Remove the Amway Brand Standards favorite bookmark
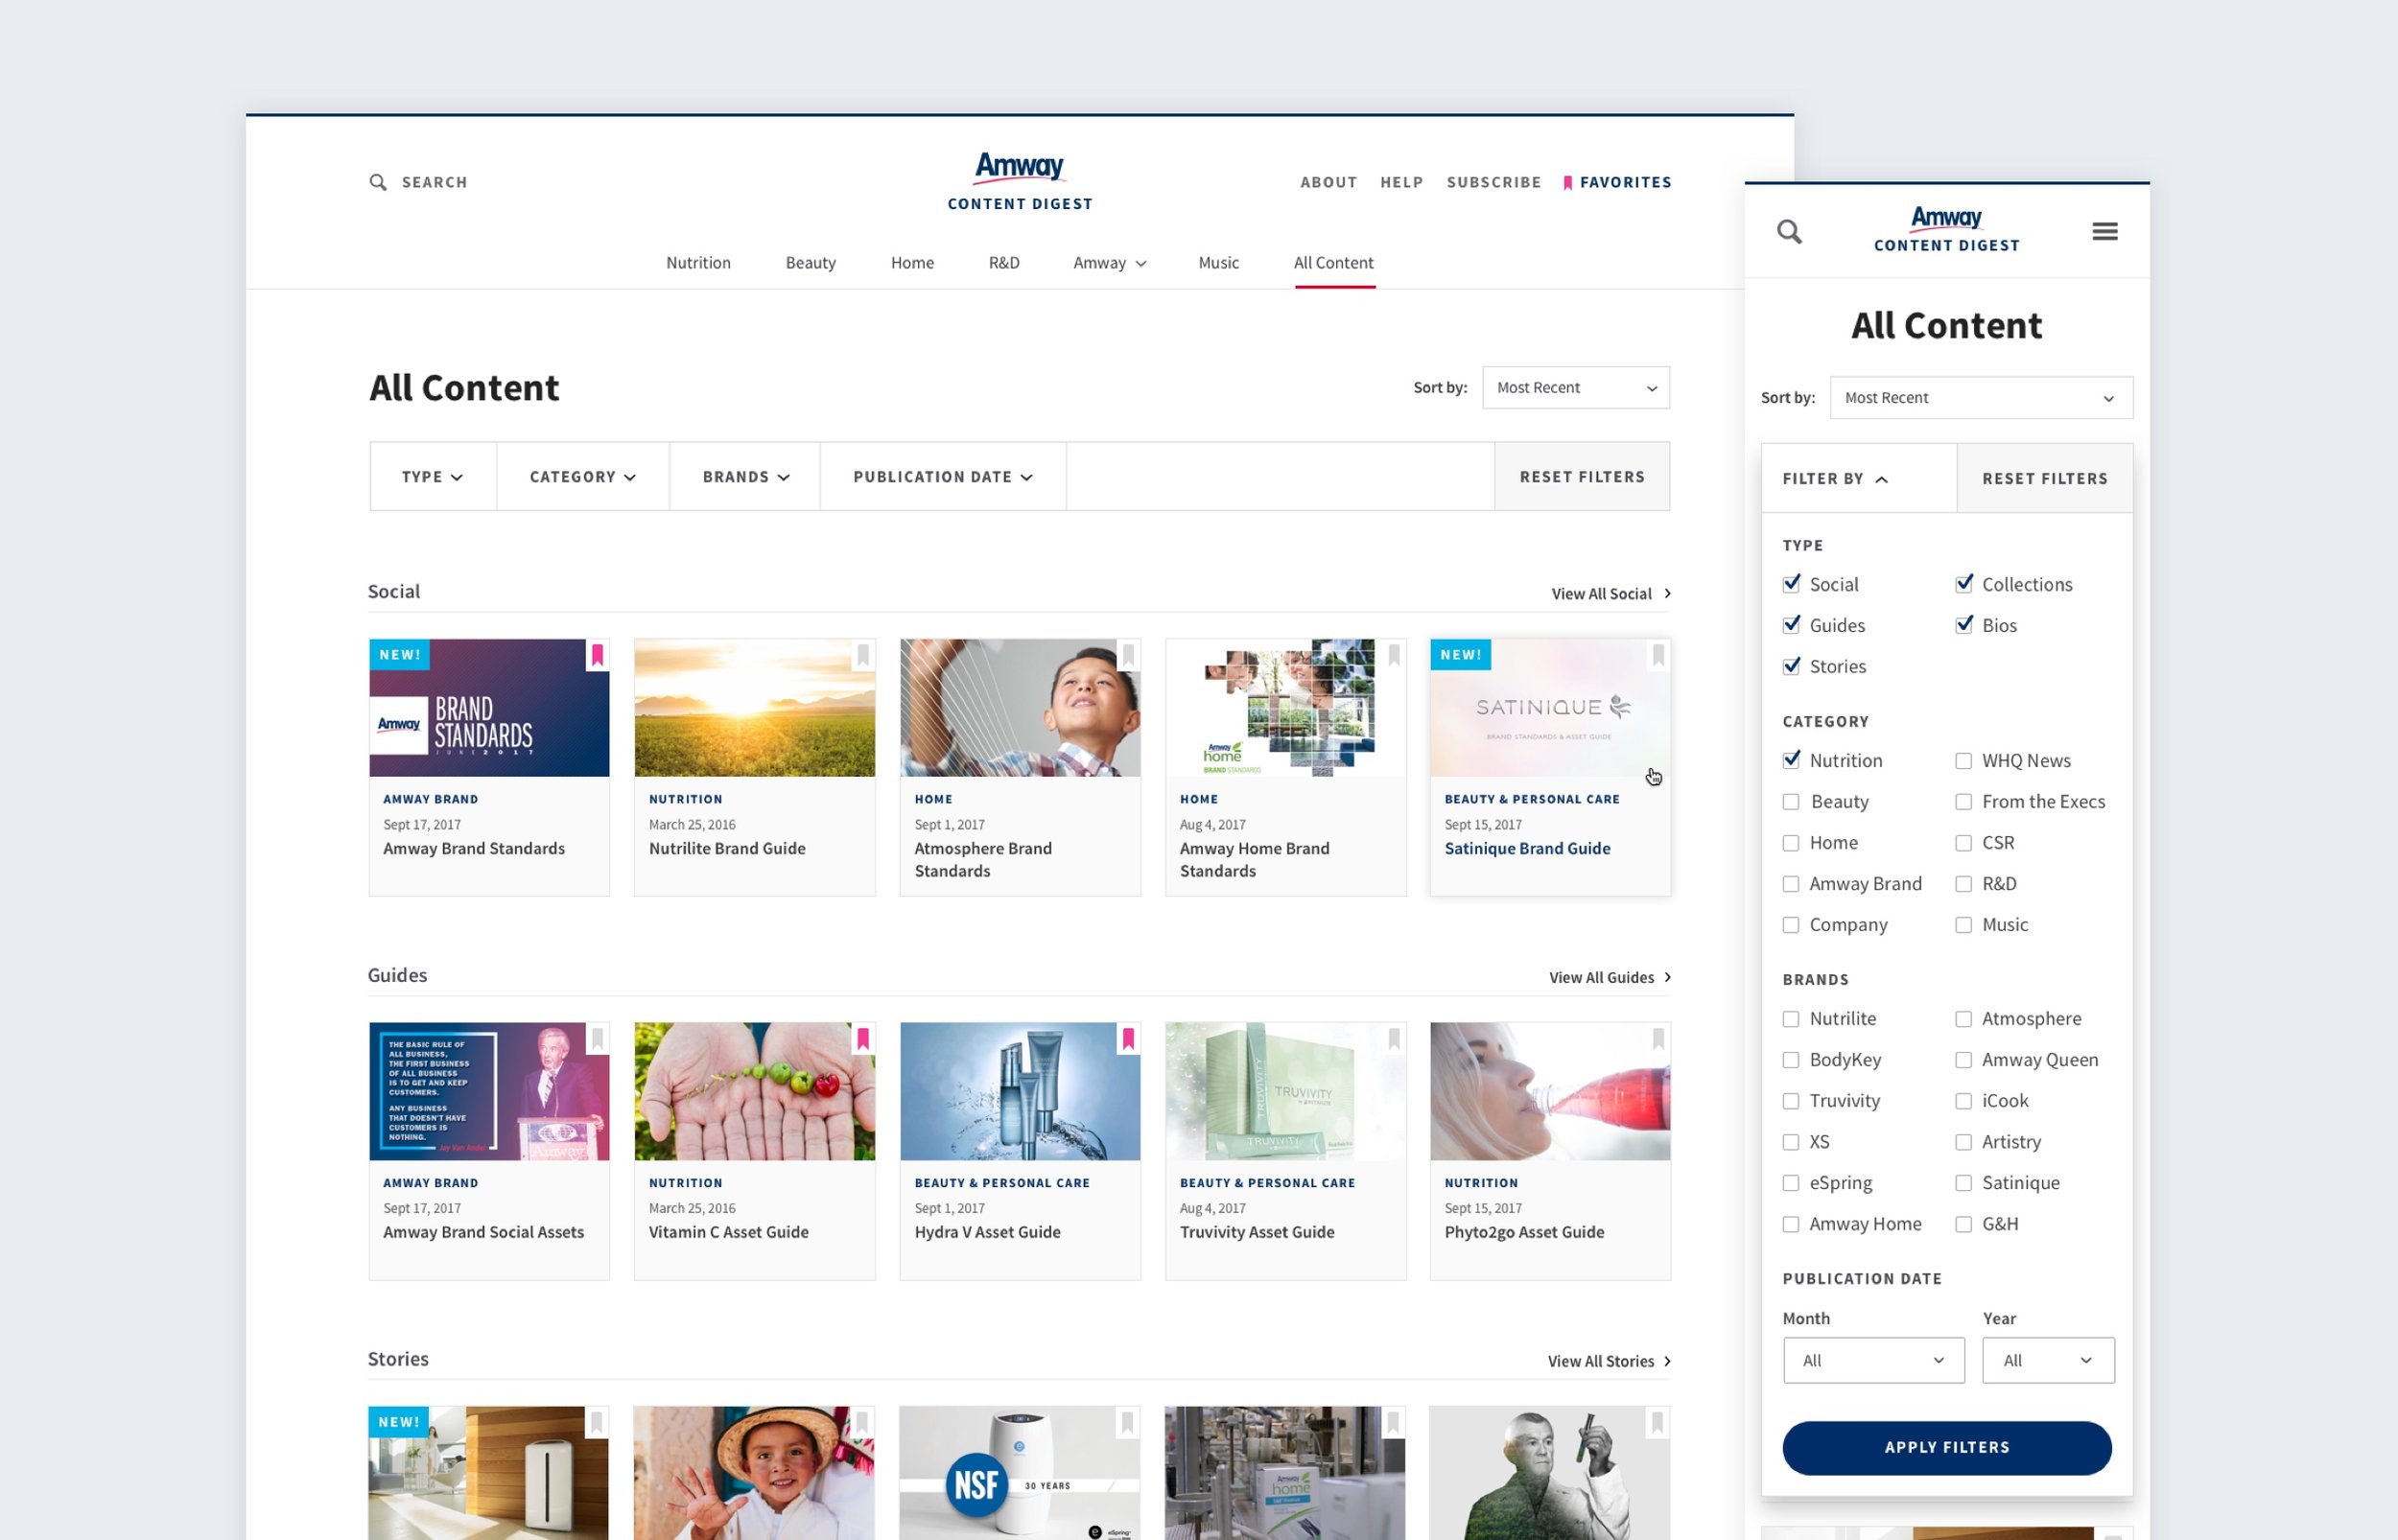Viewport: 2398px width, 1540px height. pos(597,655)
